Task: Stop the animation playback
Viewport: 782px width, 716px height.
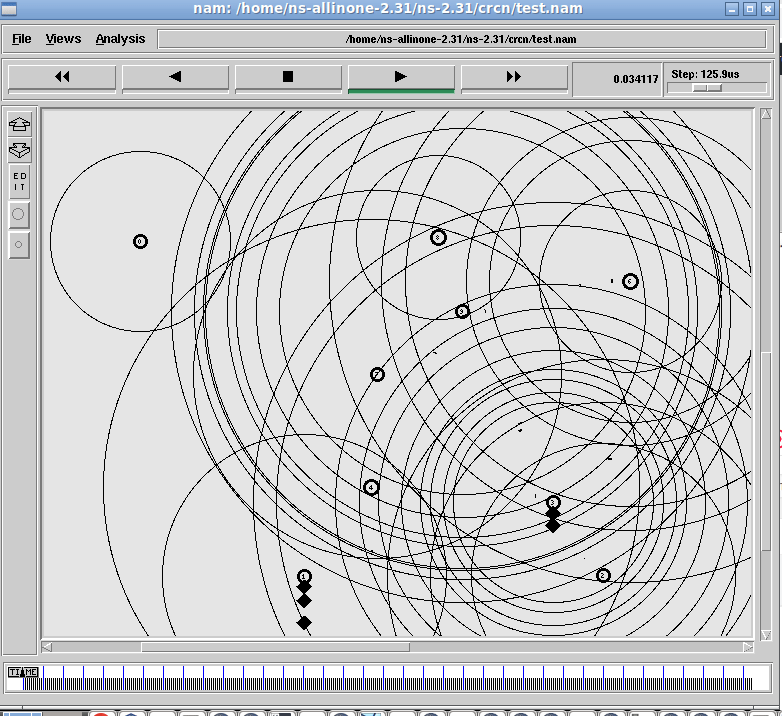Action: [288, 77]
